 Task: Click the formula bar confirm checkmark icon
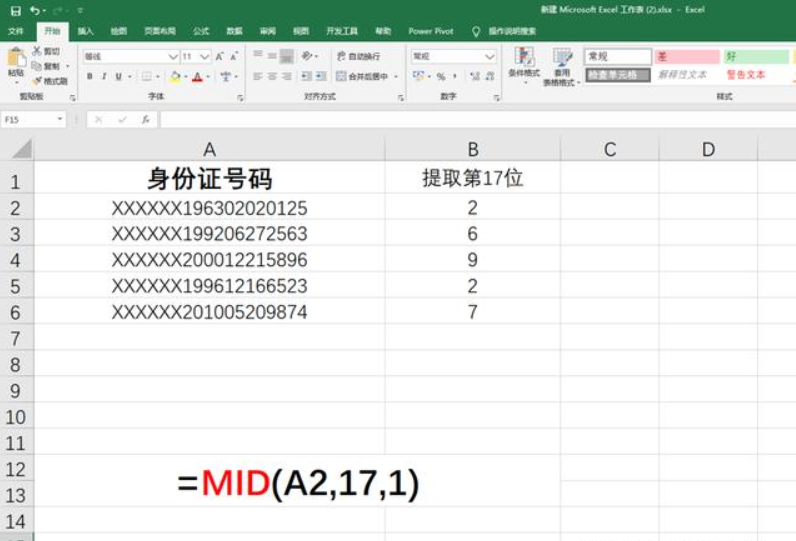tap(122, 120)
